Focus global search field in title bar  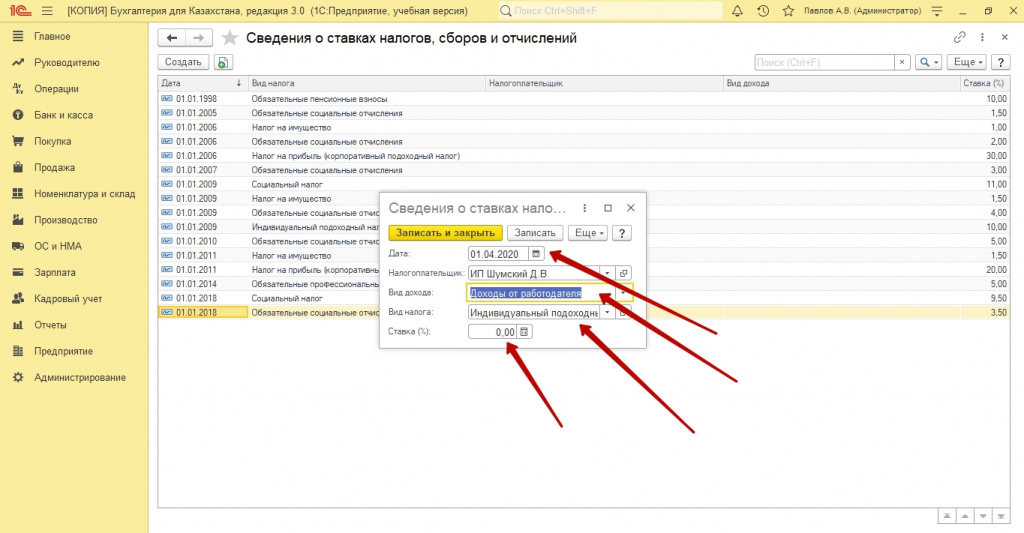click(x=611, y=11)
